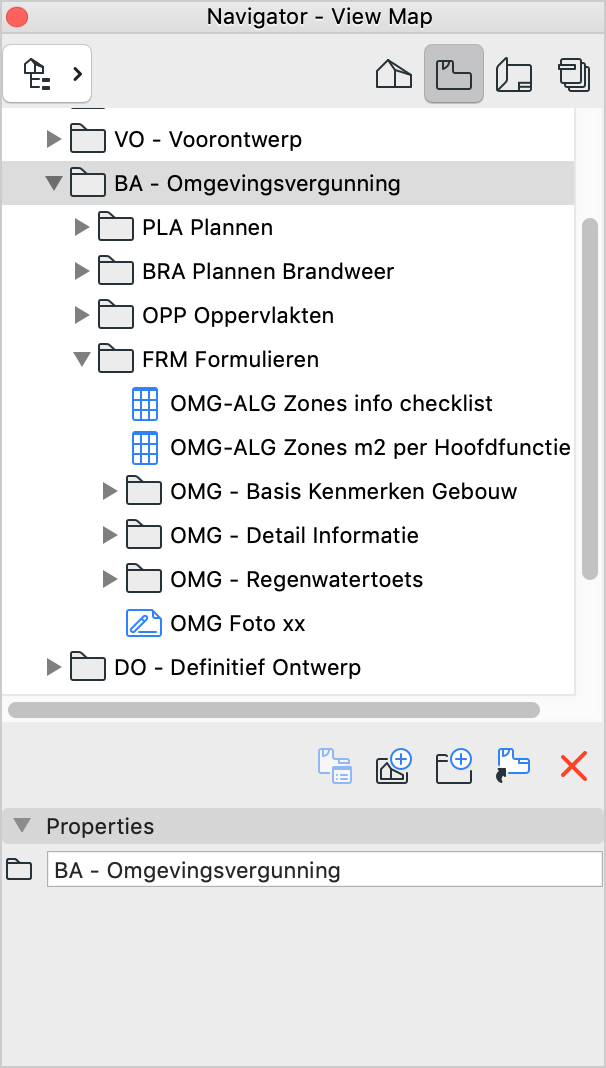Open the Publisher Sets icon
The height and width of the screenshot is (1068, 606).
point(574,74)
